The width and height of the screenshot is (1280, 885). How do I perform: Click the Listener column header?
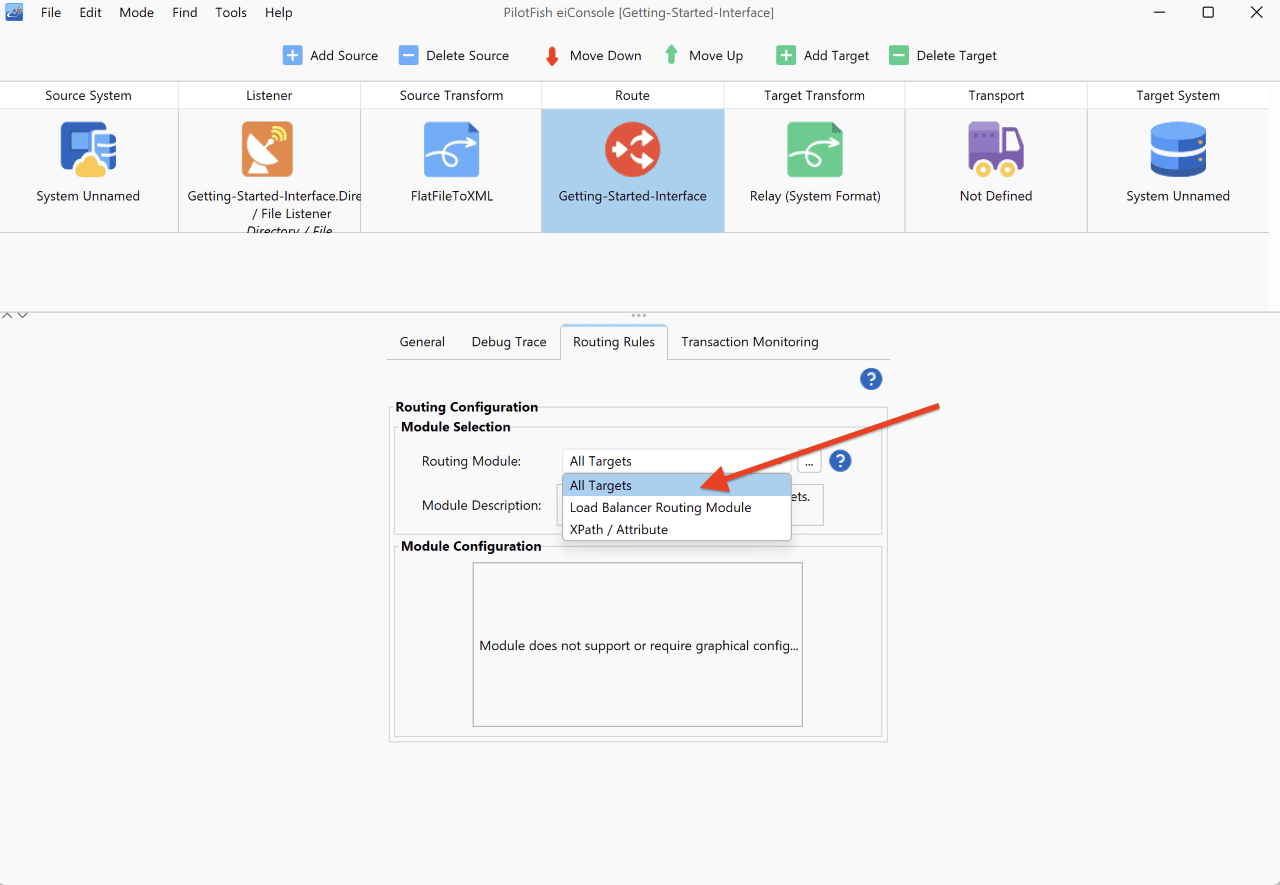pyautogui.click(x=270, y=95)
